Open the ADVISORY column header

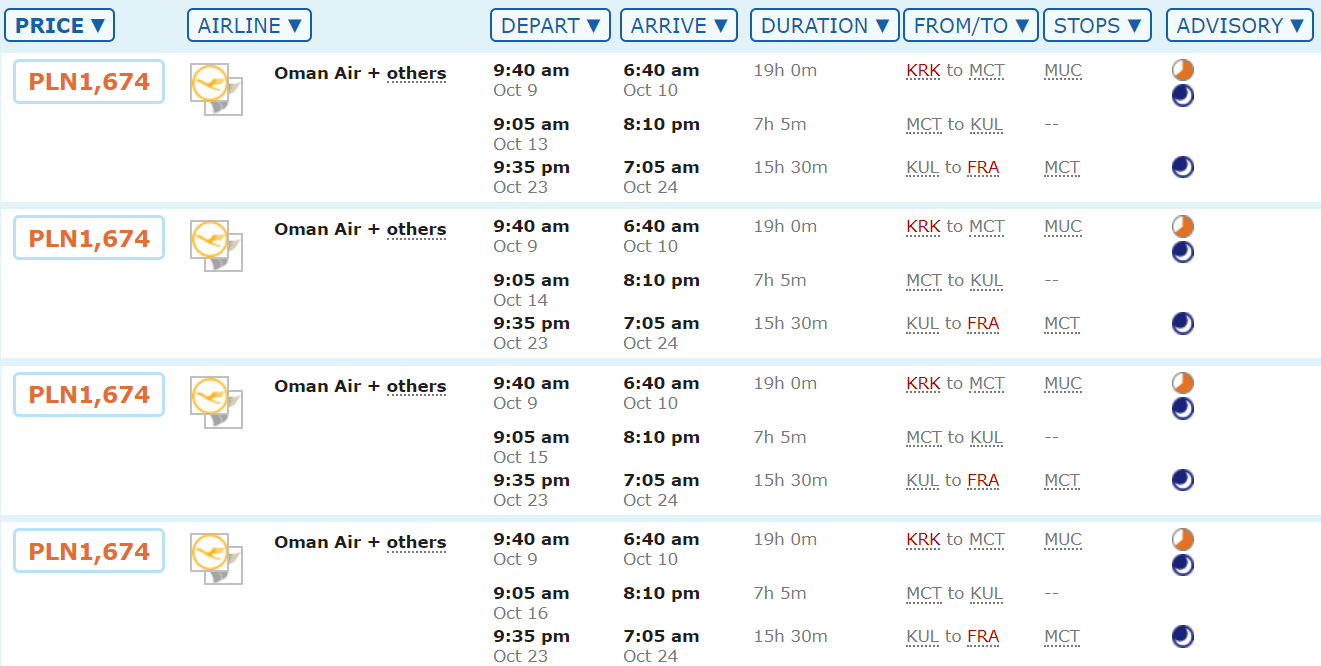pos(1240,25)
